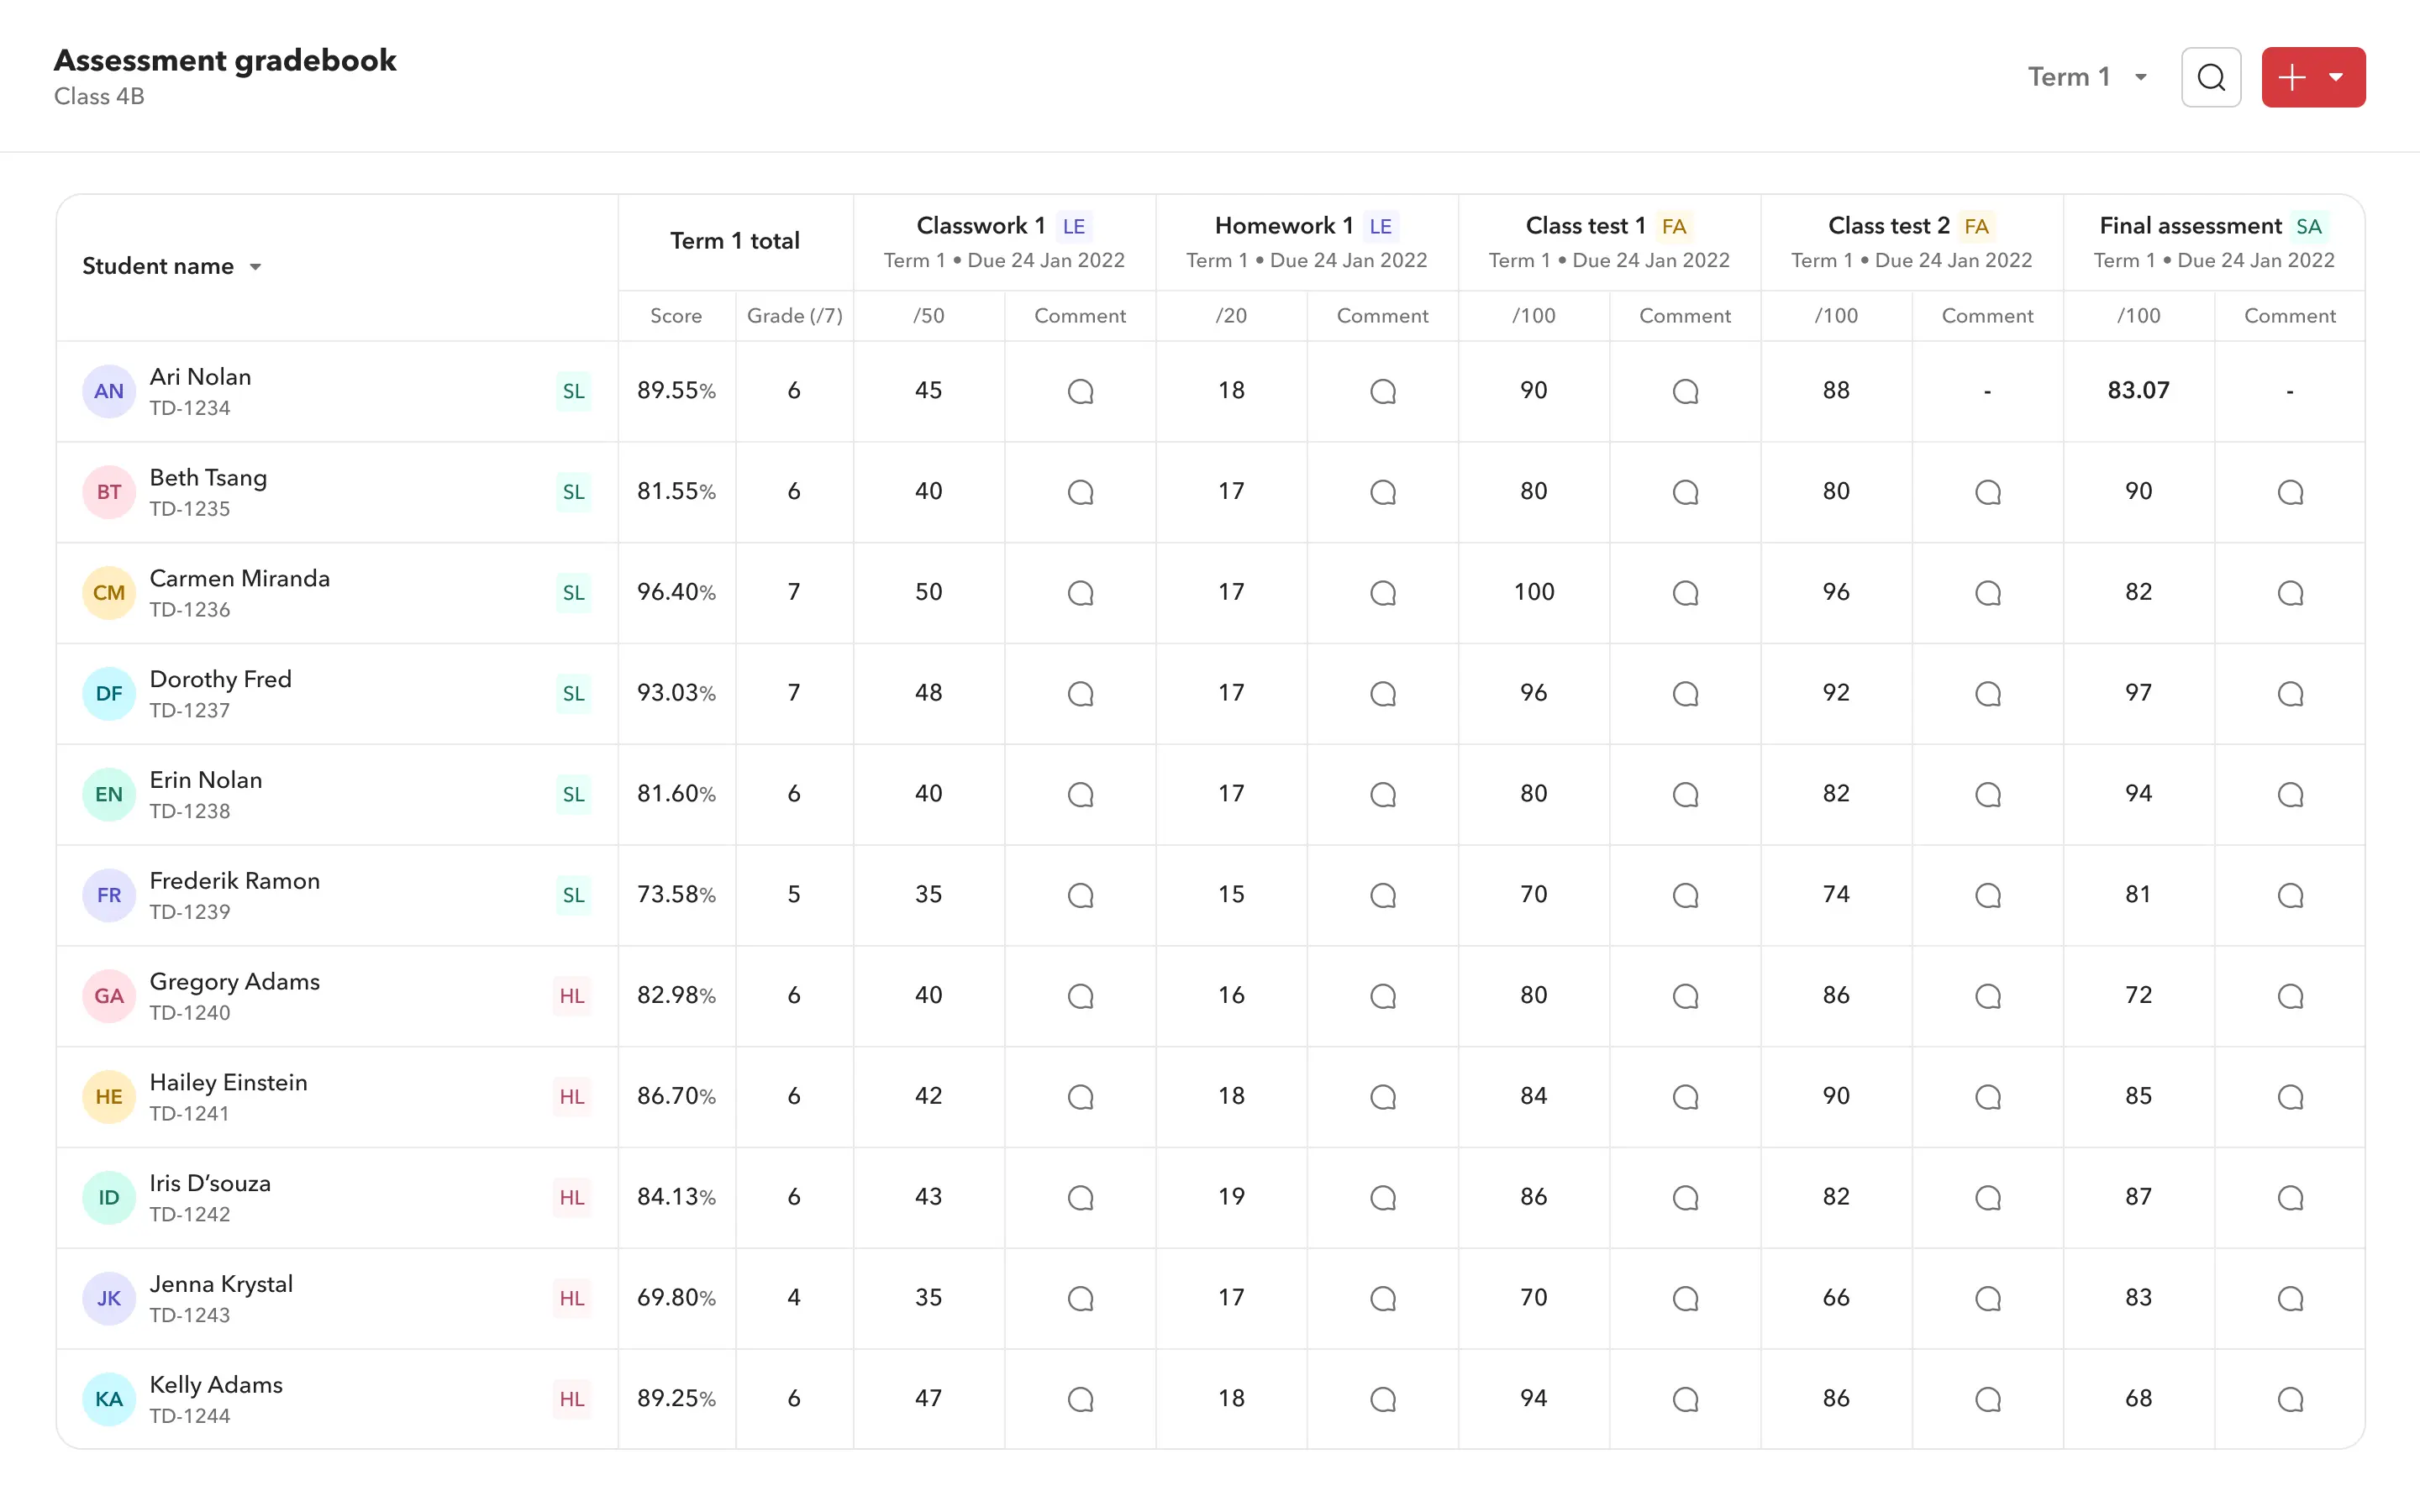The width and height of the screenshot is (2420, 1512).
Task: Toggle HL tag for Gregory Adams
Action: coord(571,995)
